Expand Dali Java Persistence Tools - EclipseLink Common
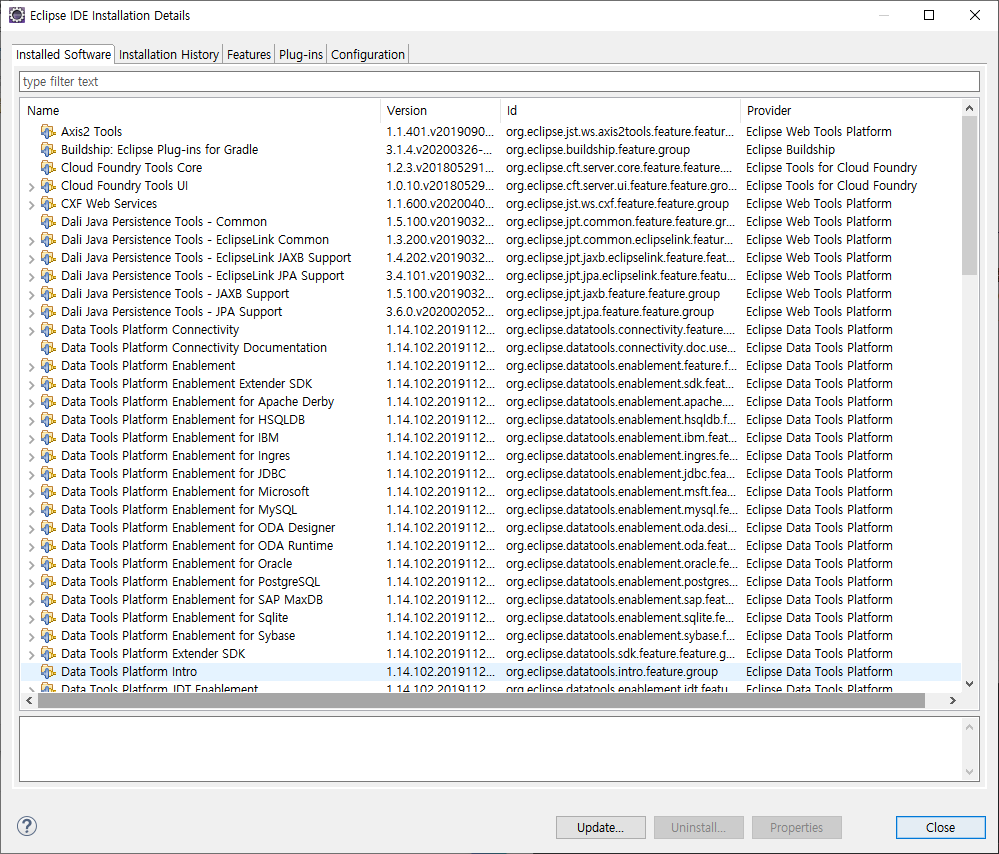This screenshot has width=999, height=854. point(31,241)
